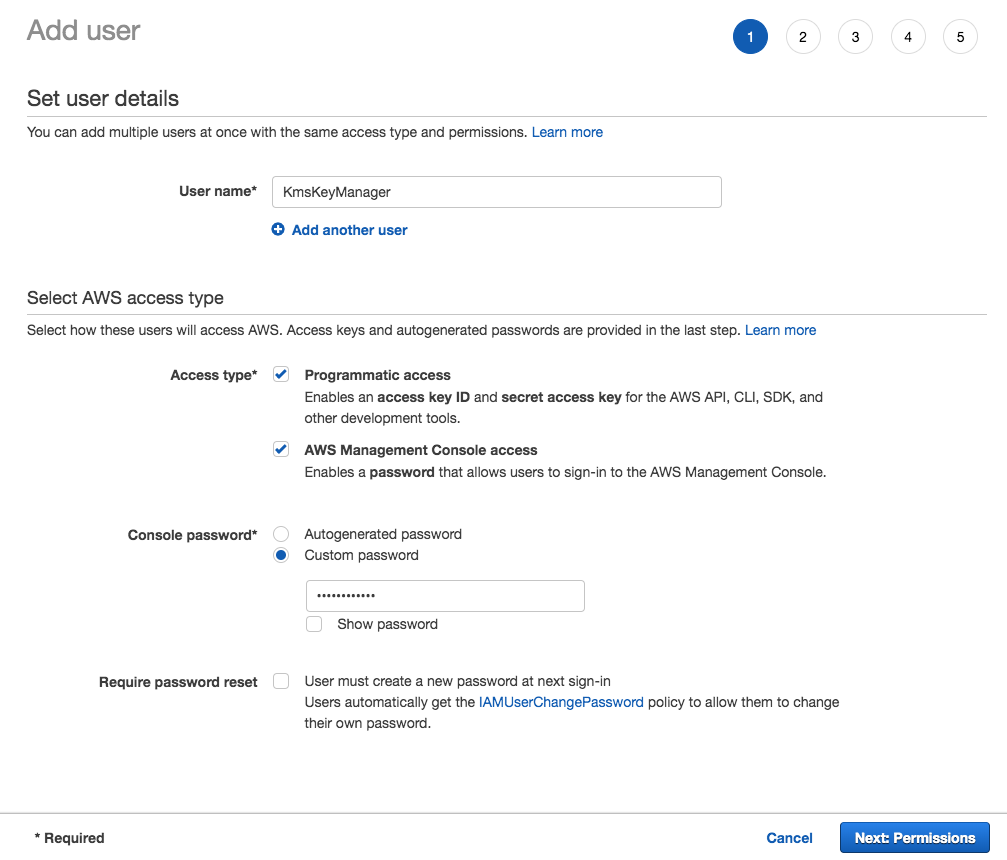1007x860 pixels.
Task: Focus the custom password input field
Action: [x=445, y=596]
